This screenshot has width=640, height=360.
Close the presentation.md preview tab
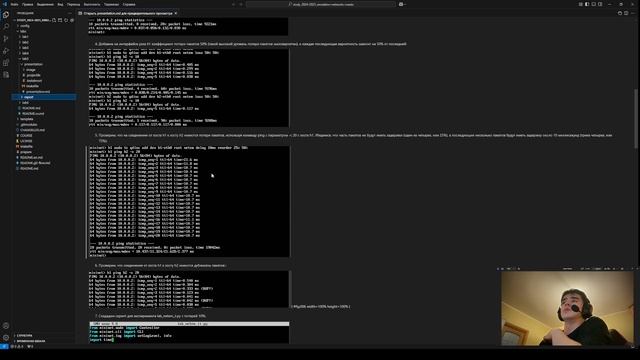click(x=176, y=13)
